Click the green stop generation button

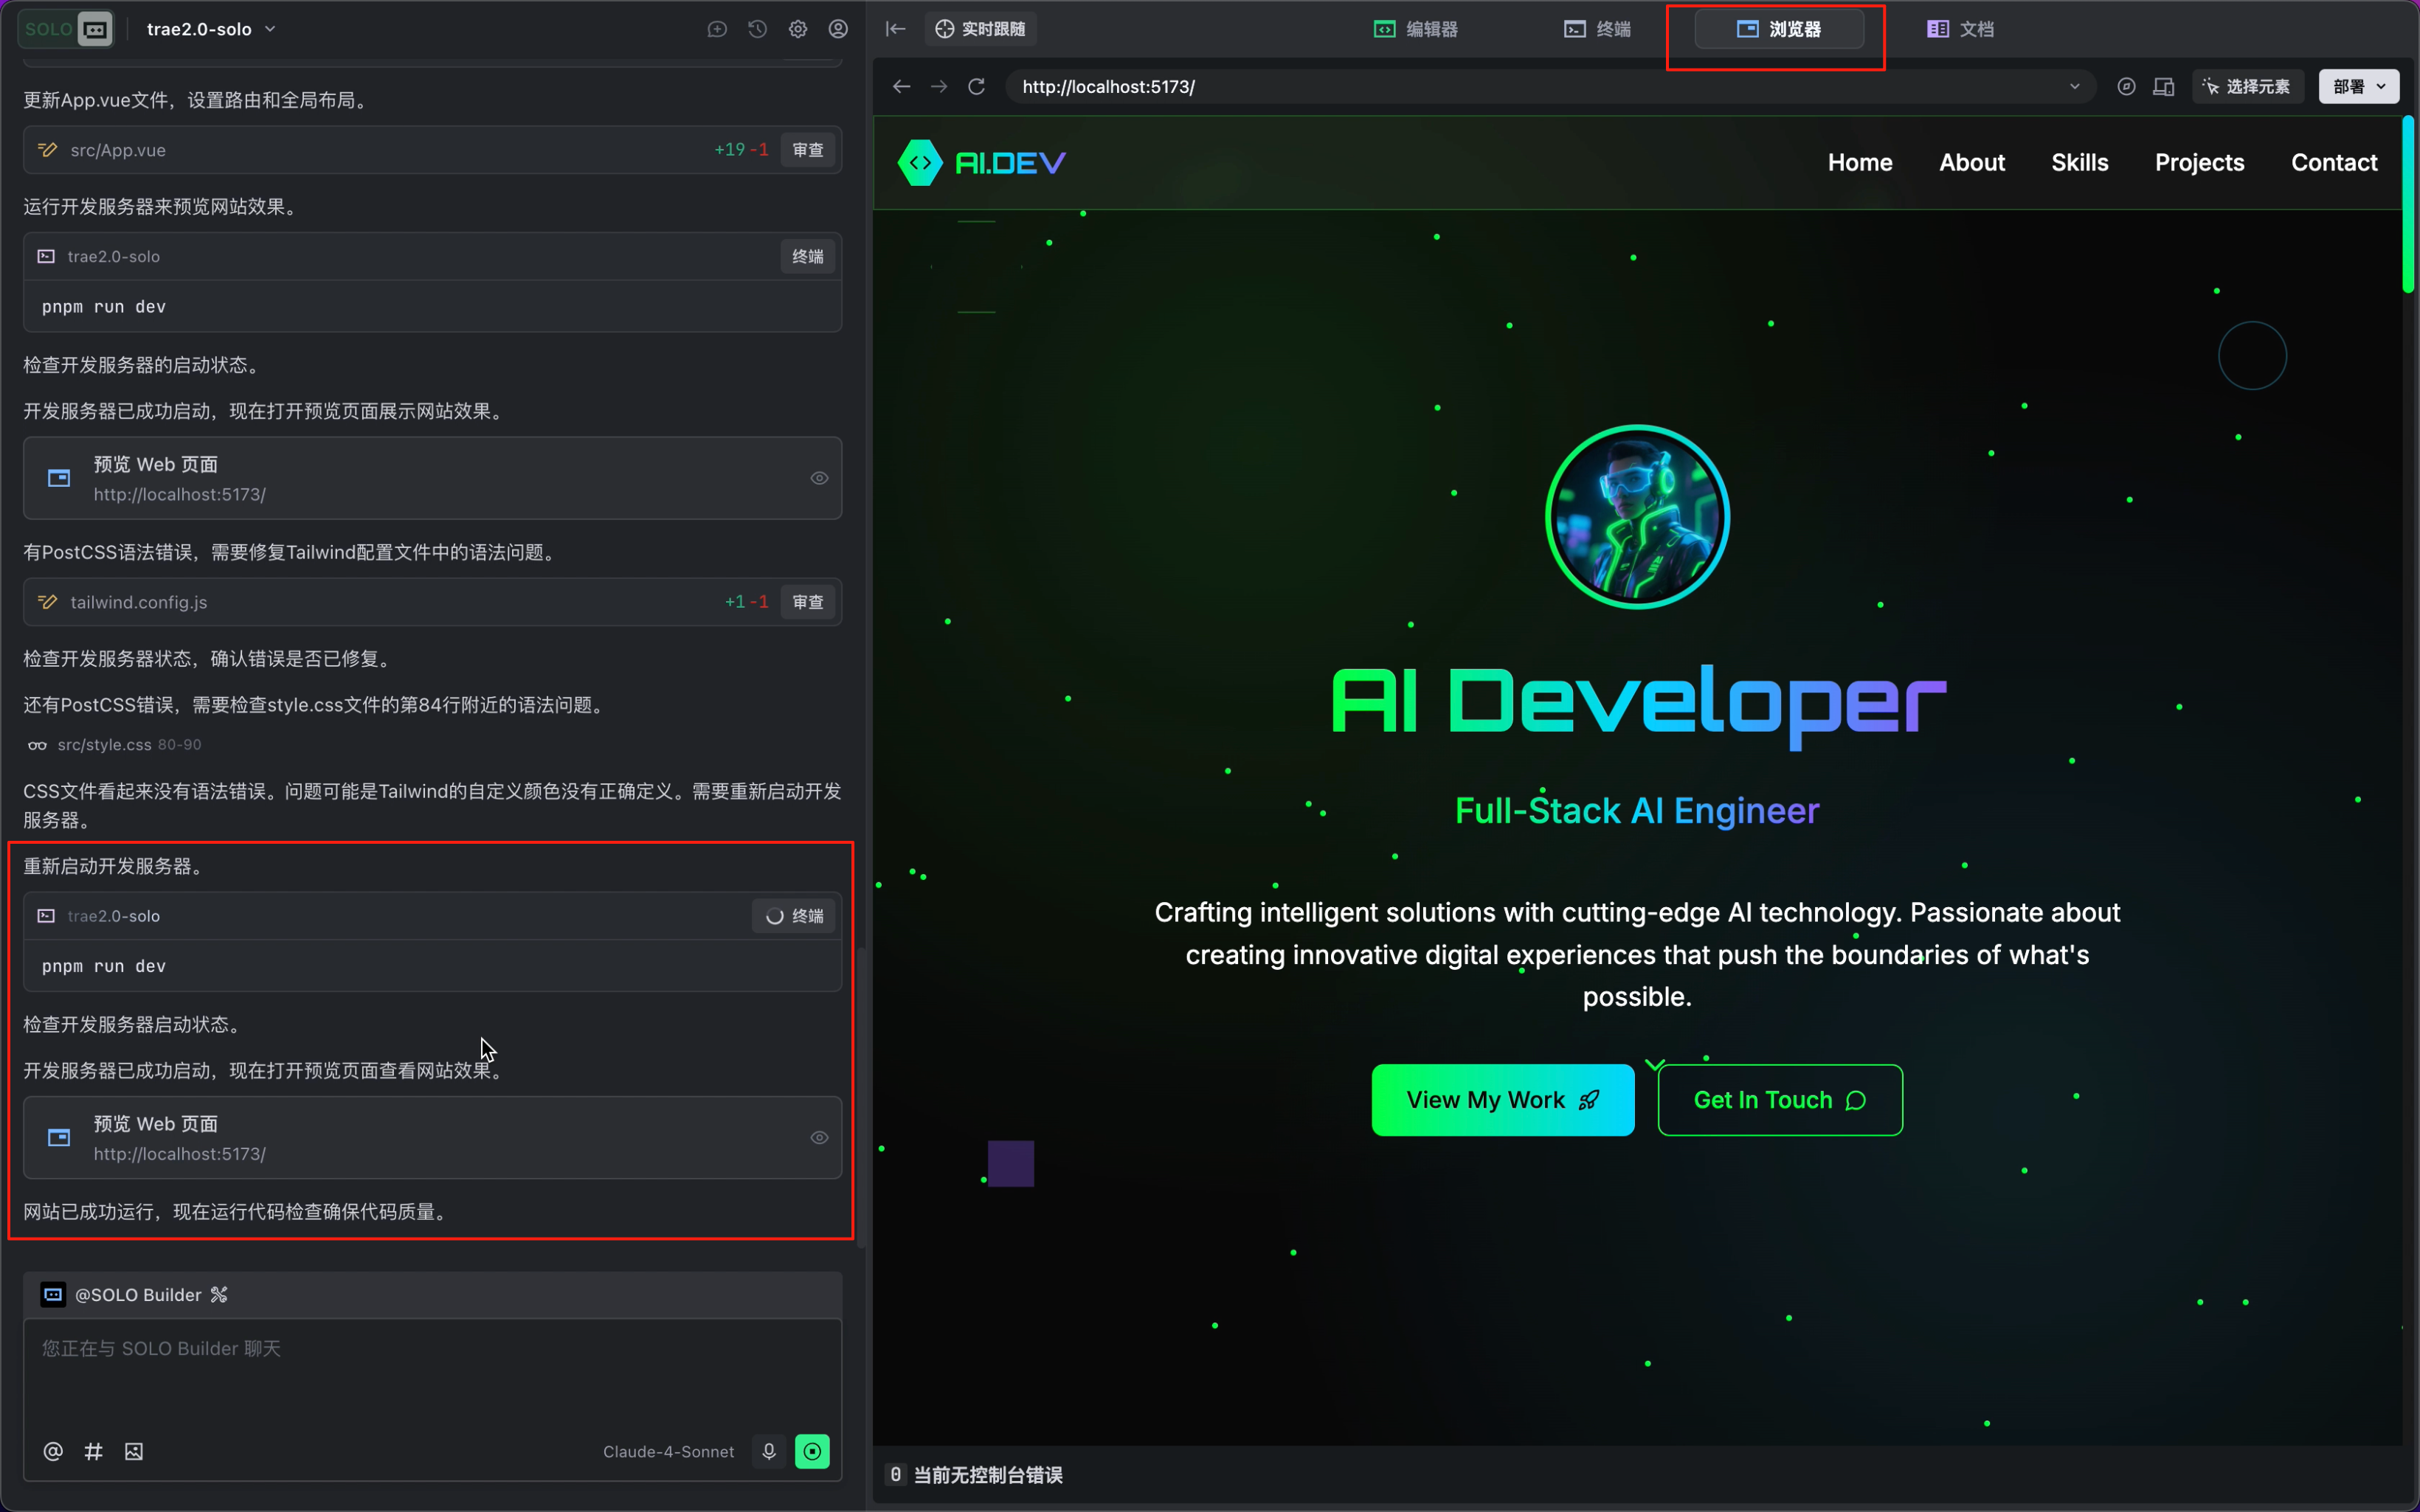point(811,1451)
